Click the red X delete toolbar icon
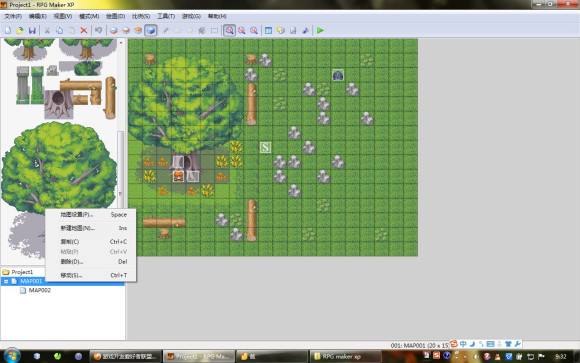580x363 pixels. tap(84, 30)
